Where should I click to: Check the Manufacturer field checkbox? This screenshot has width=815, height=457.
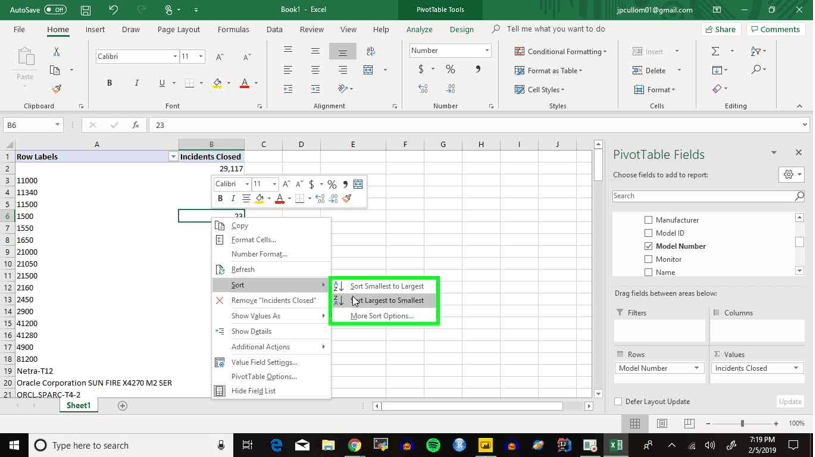pos(648,220)
